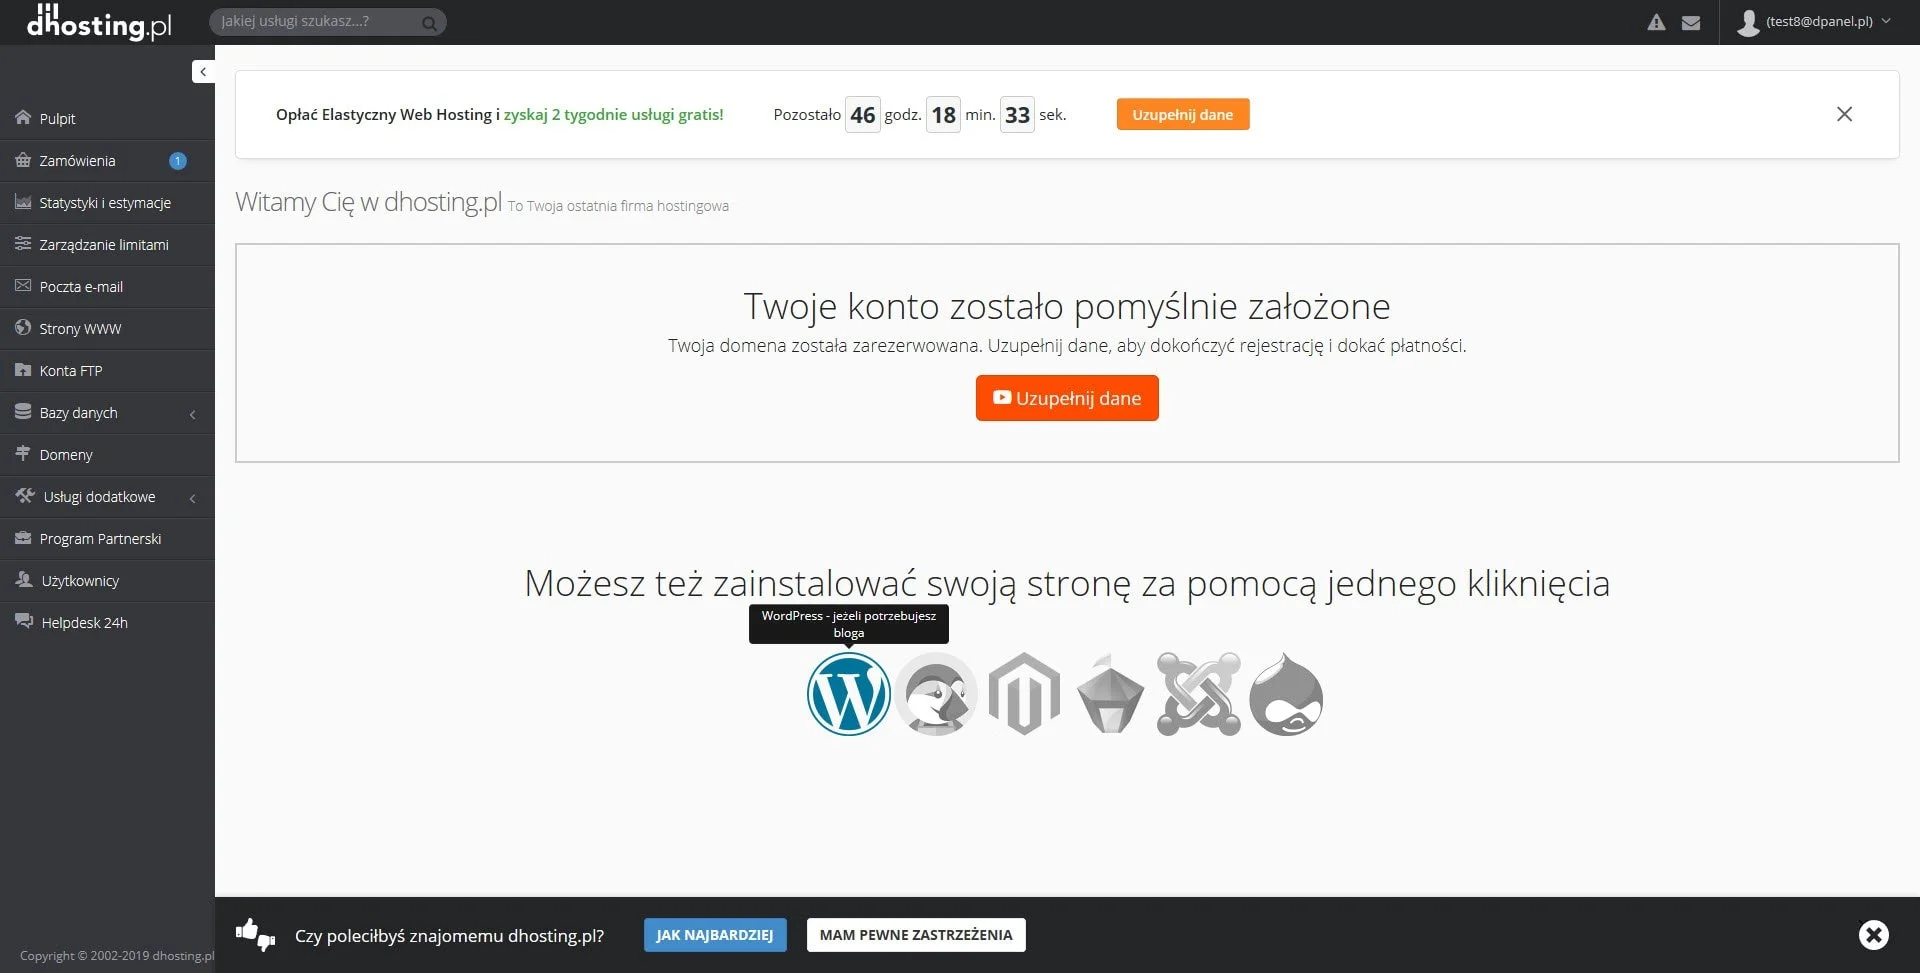1920x973 pixels.
Task: Click the Zamówienia notification badge
Action: 178,160
